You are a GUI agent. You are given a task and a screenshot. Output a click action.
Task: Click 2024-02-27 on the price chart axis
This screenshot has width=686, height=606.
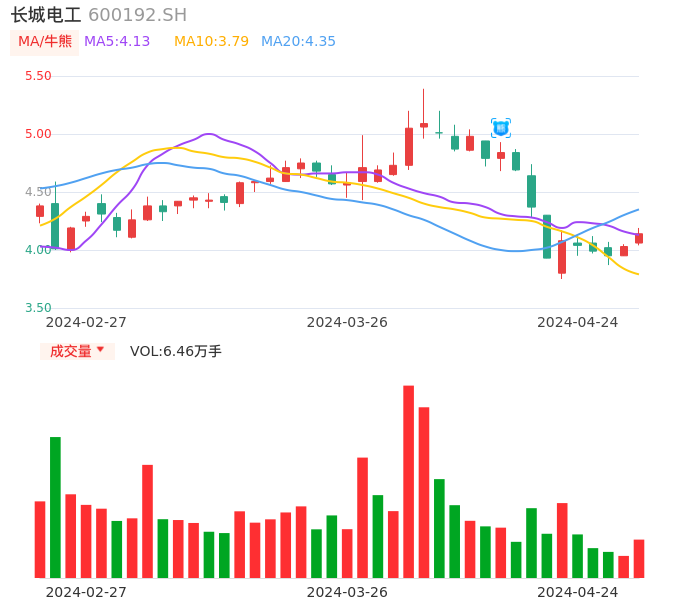pos(86,322)
